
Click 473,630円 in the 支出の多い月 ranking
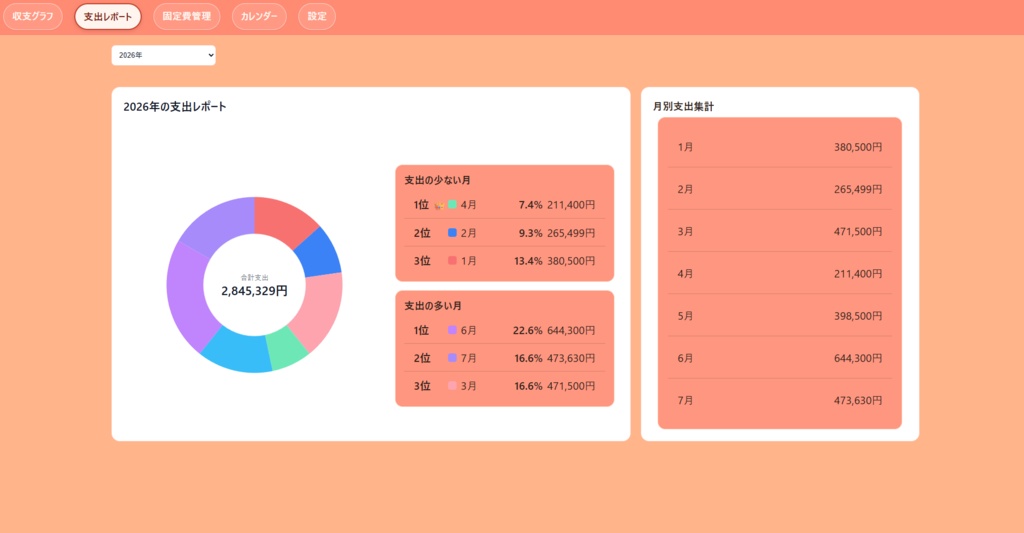571,359
